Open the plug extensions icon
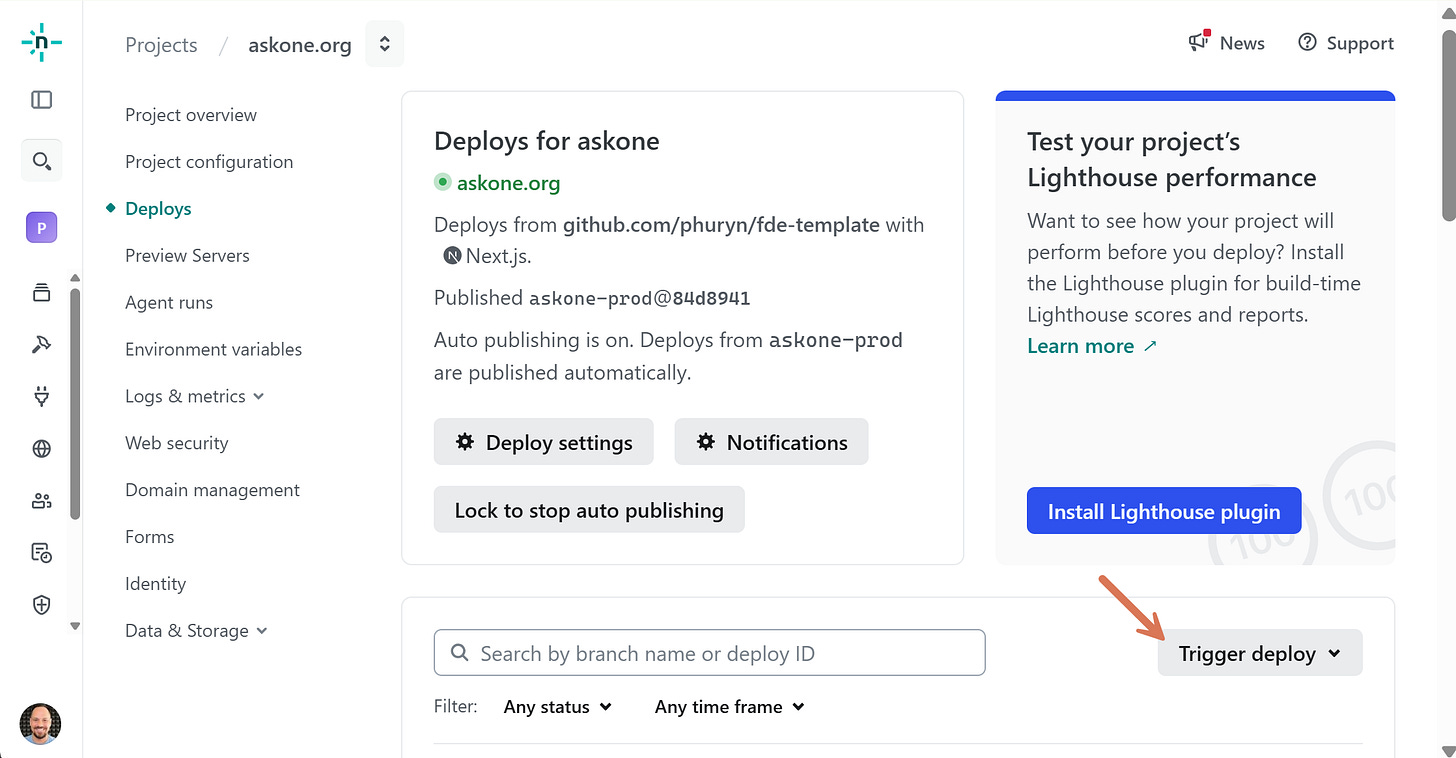 tap(41, 397)
